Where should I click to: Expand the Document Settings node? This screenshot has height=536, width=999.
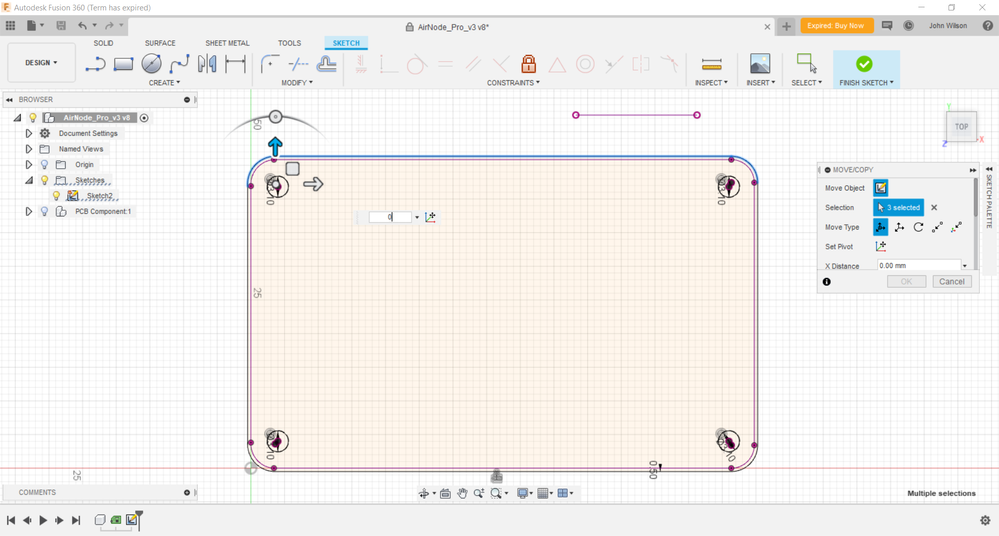29,133
